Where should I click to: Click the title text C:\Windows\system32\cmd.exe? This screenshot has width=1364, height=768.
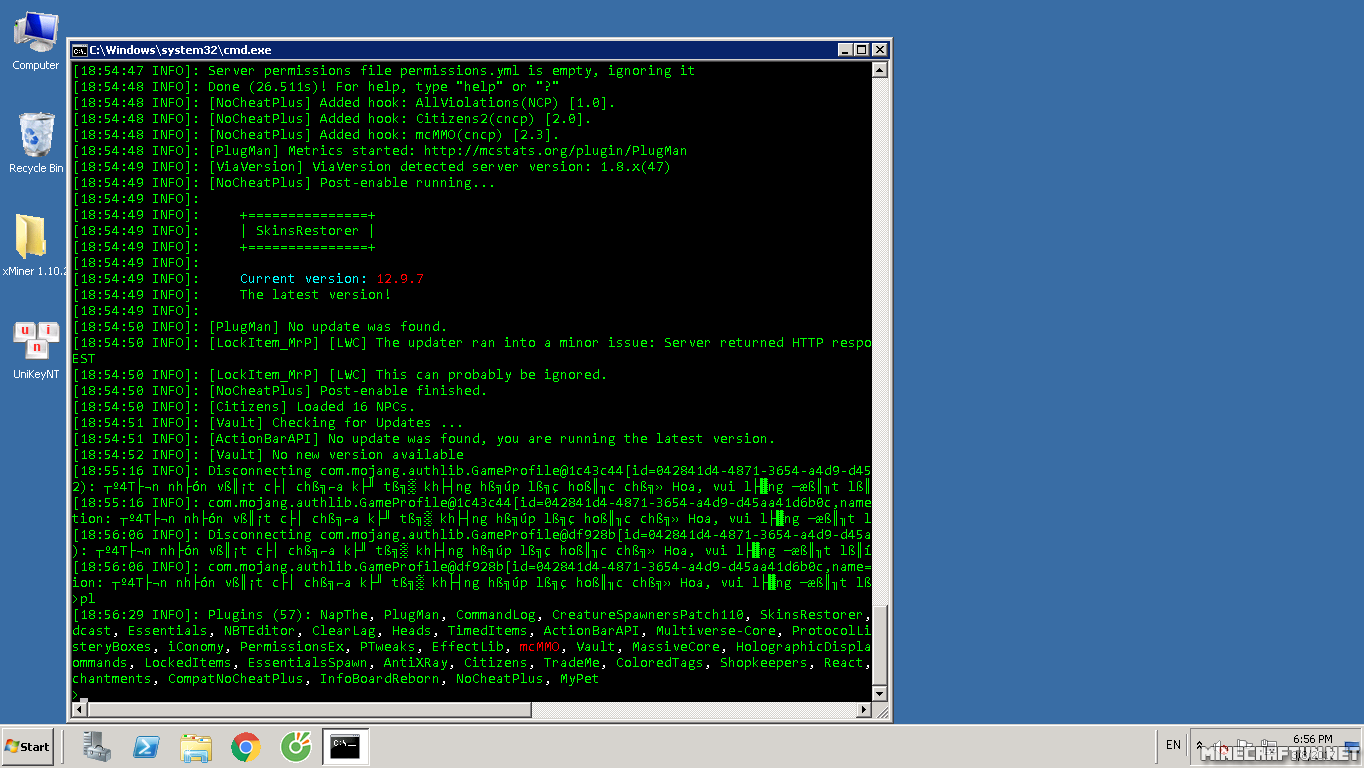pos(180,50)
